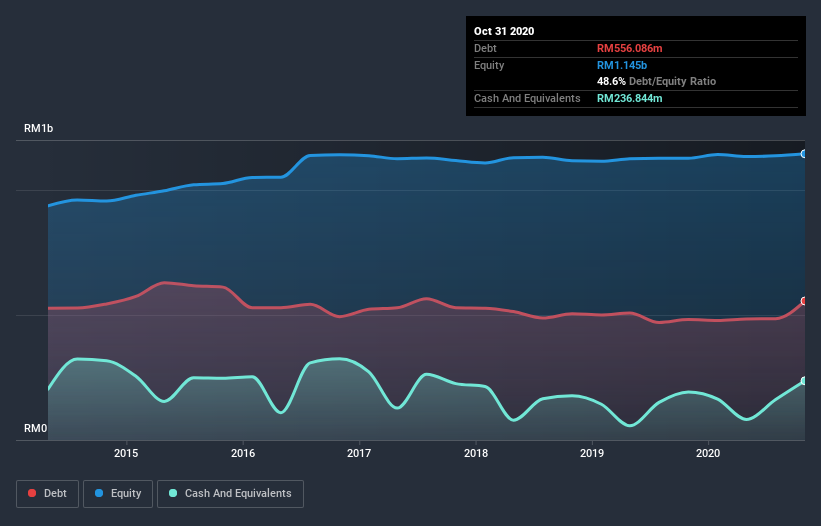
Task: Click the RM556.086m debt value
Action: 629,48
